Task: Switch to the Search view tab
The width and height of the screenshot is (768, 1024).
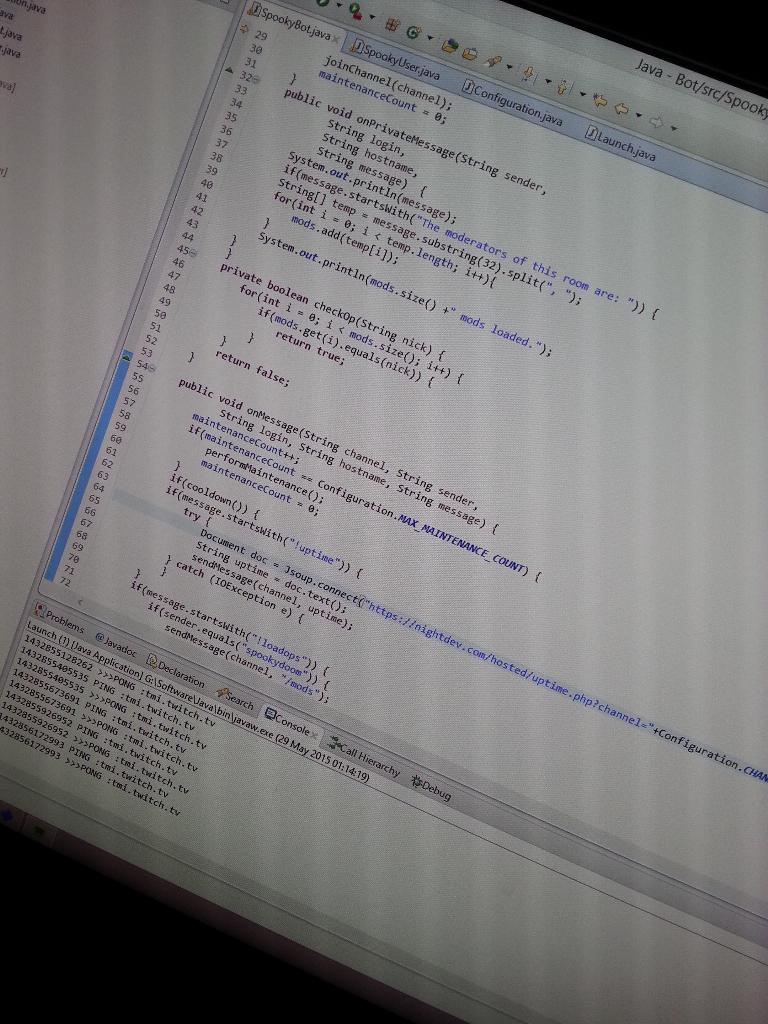Action: tap(235, 699)
